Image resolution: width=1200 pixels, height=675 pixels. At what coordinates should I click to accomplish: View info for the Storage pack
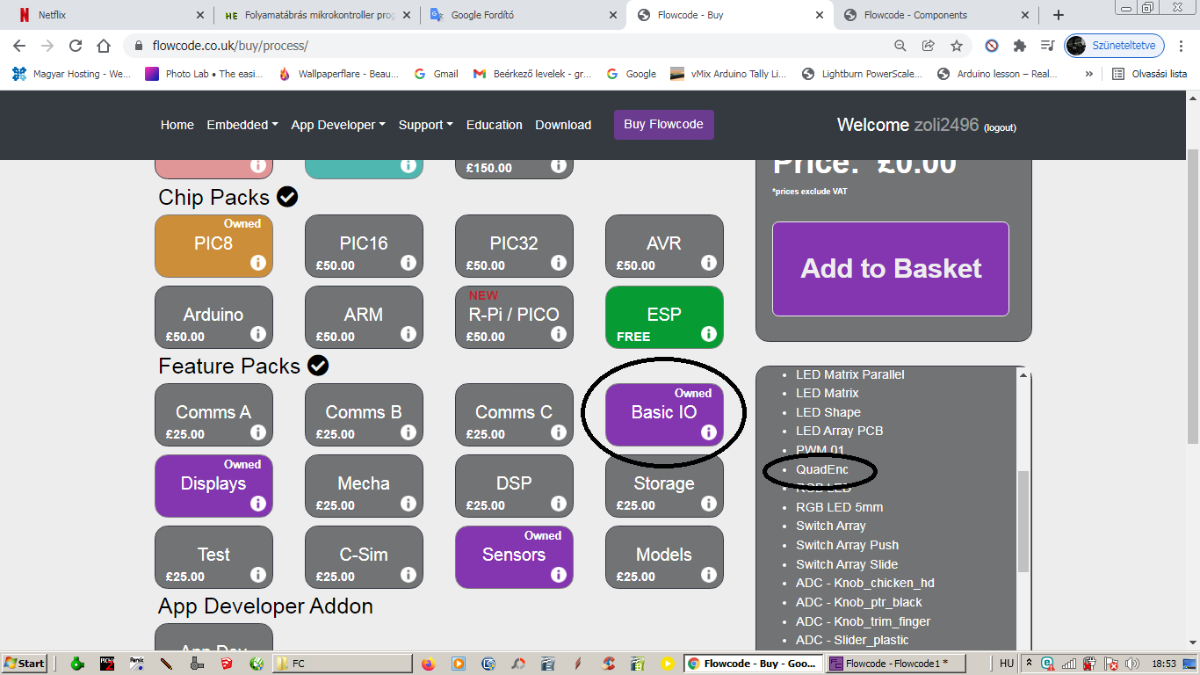pos(708,503)
